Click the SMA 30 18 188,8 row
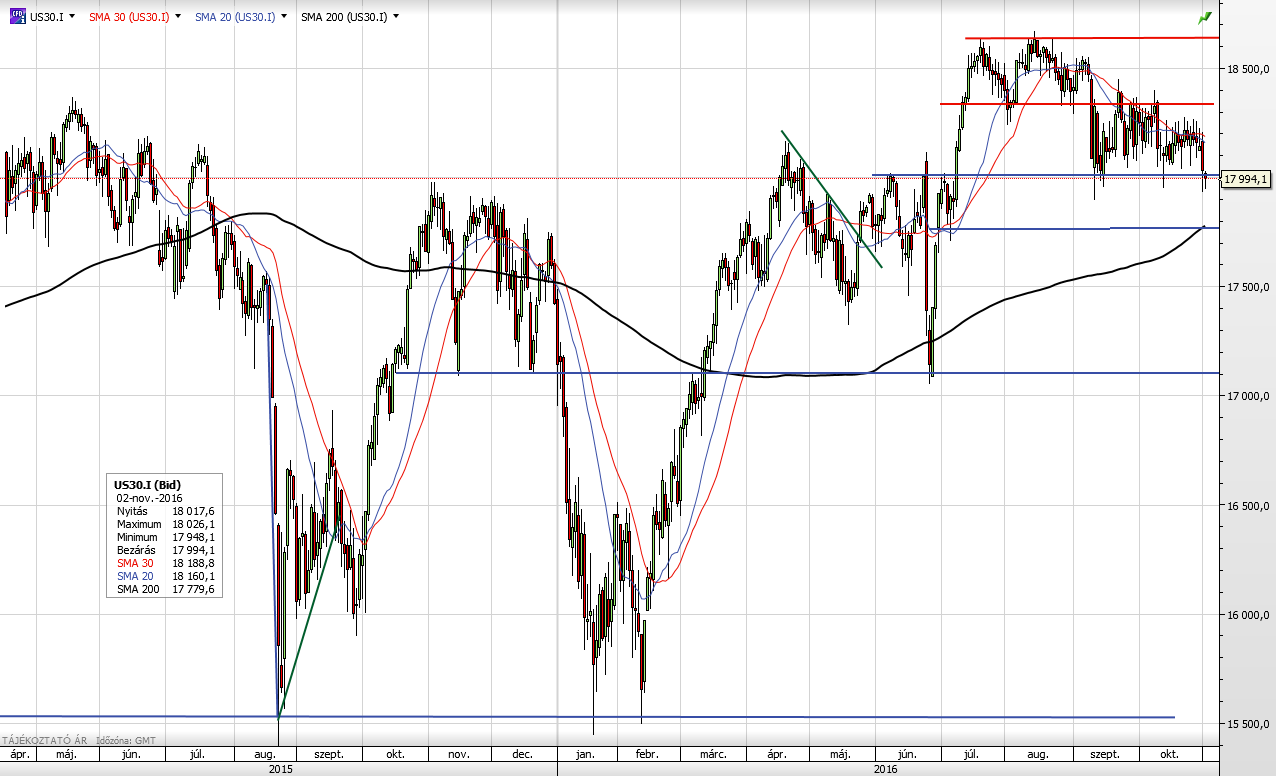Screen dimensions: 1276x776 coord(165,563)
